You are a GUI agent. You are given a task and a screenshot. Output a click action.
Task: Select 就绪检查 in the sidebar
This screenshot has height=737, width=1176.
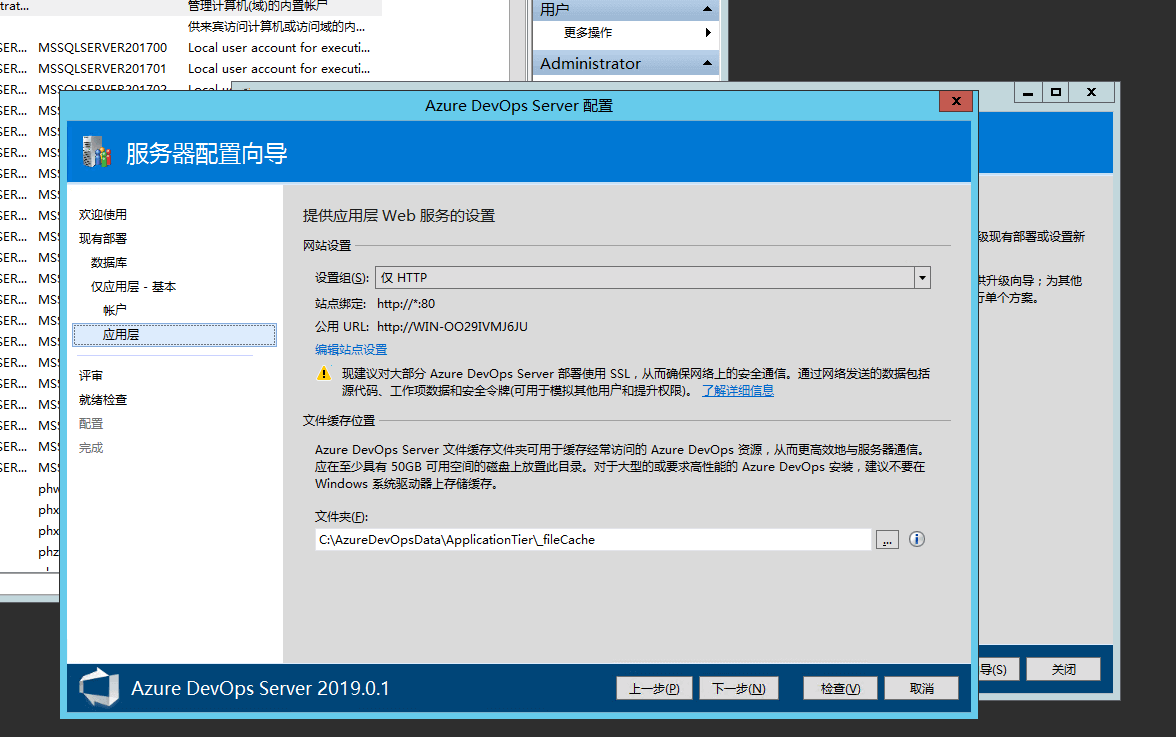(103, 400)
